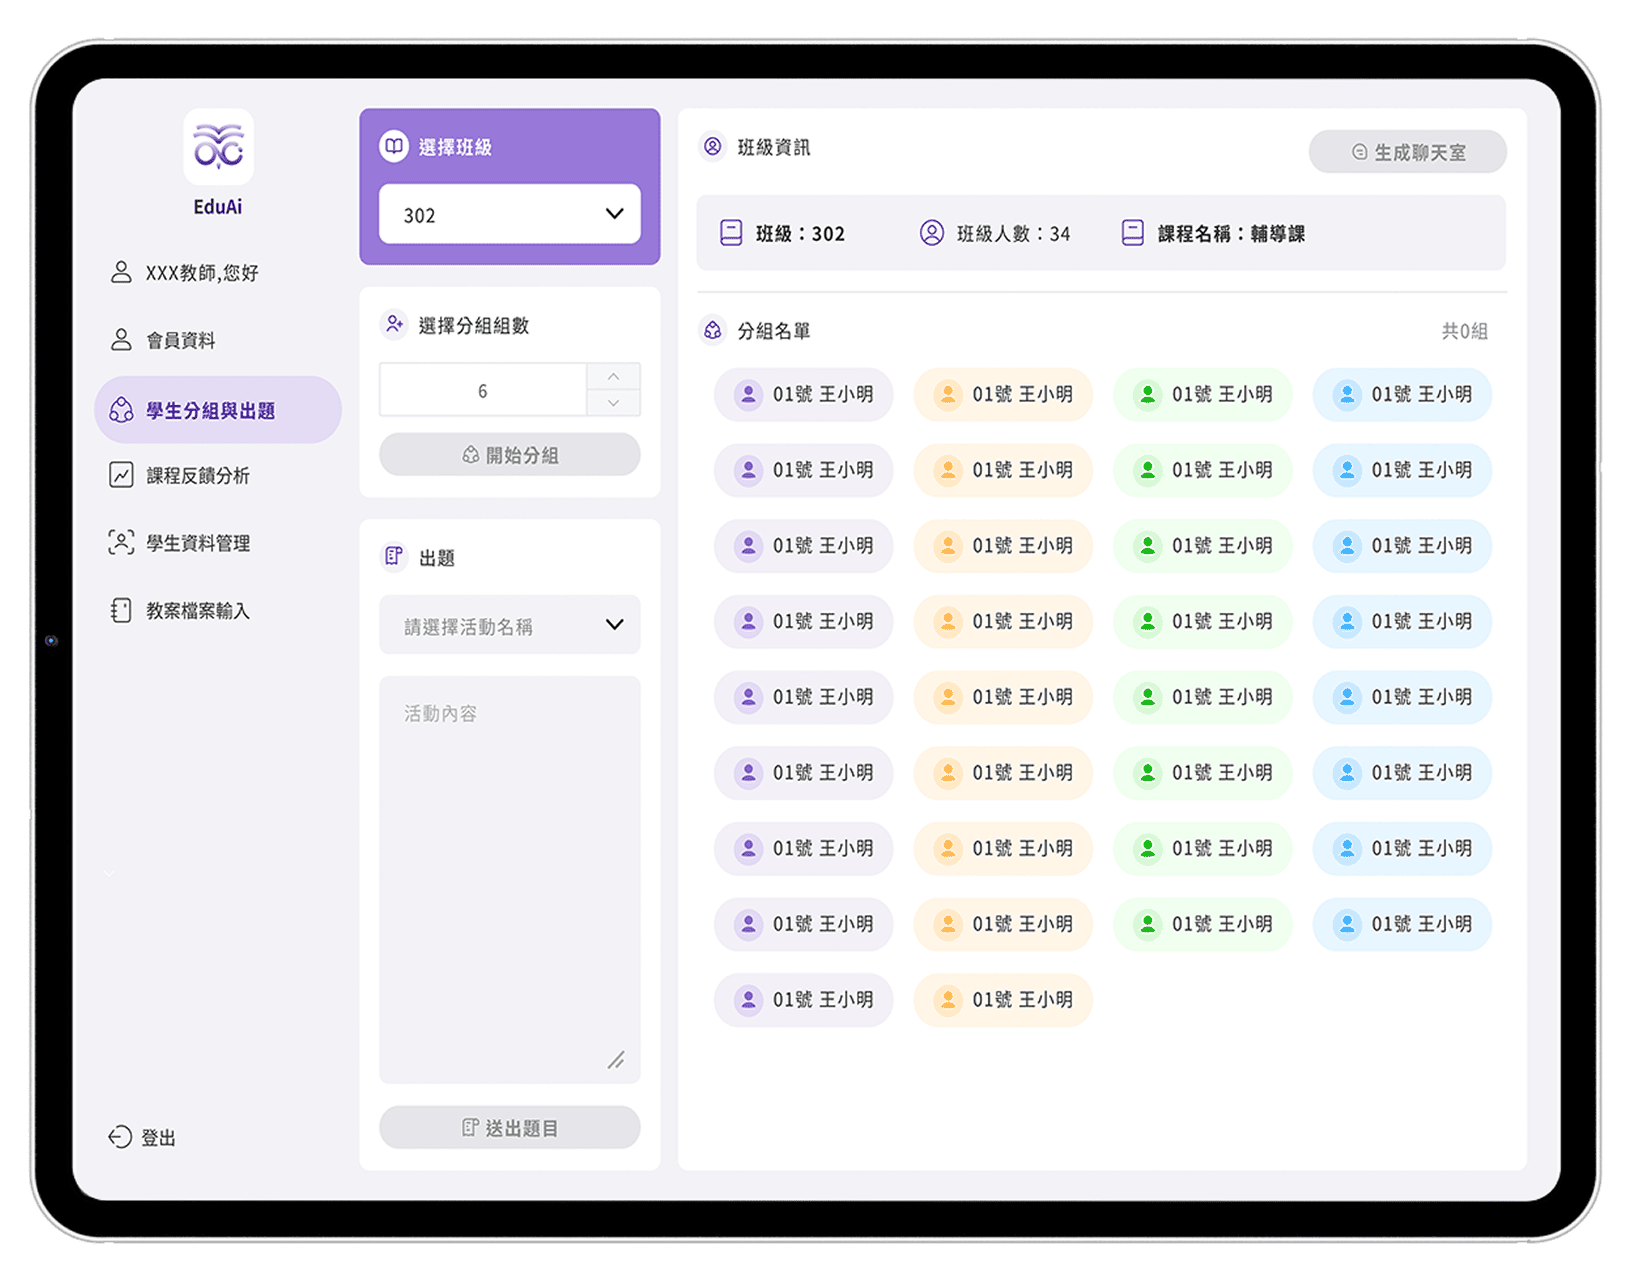Go to 課程反饋分析 page
This screenshot has height=1284, width=1630.
tap(218, 475)
